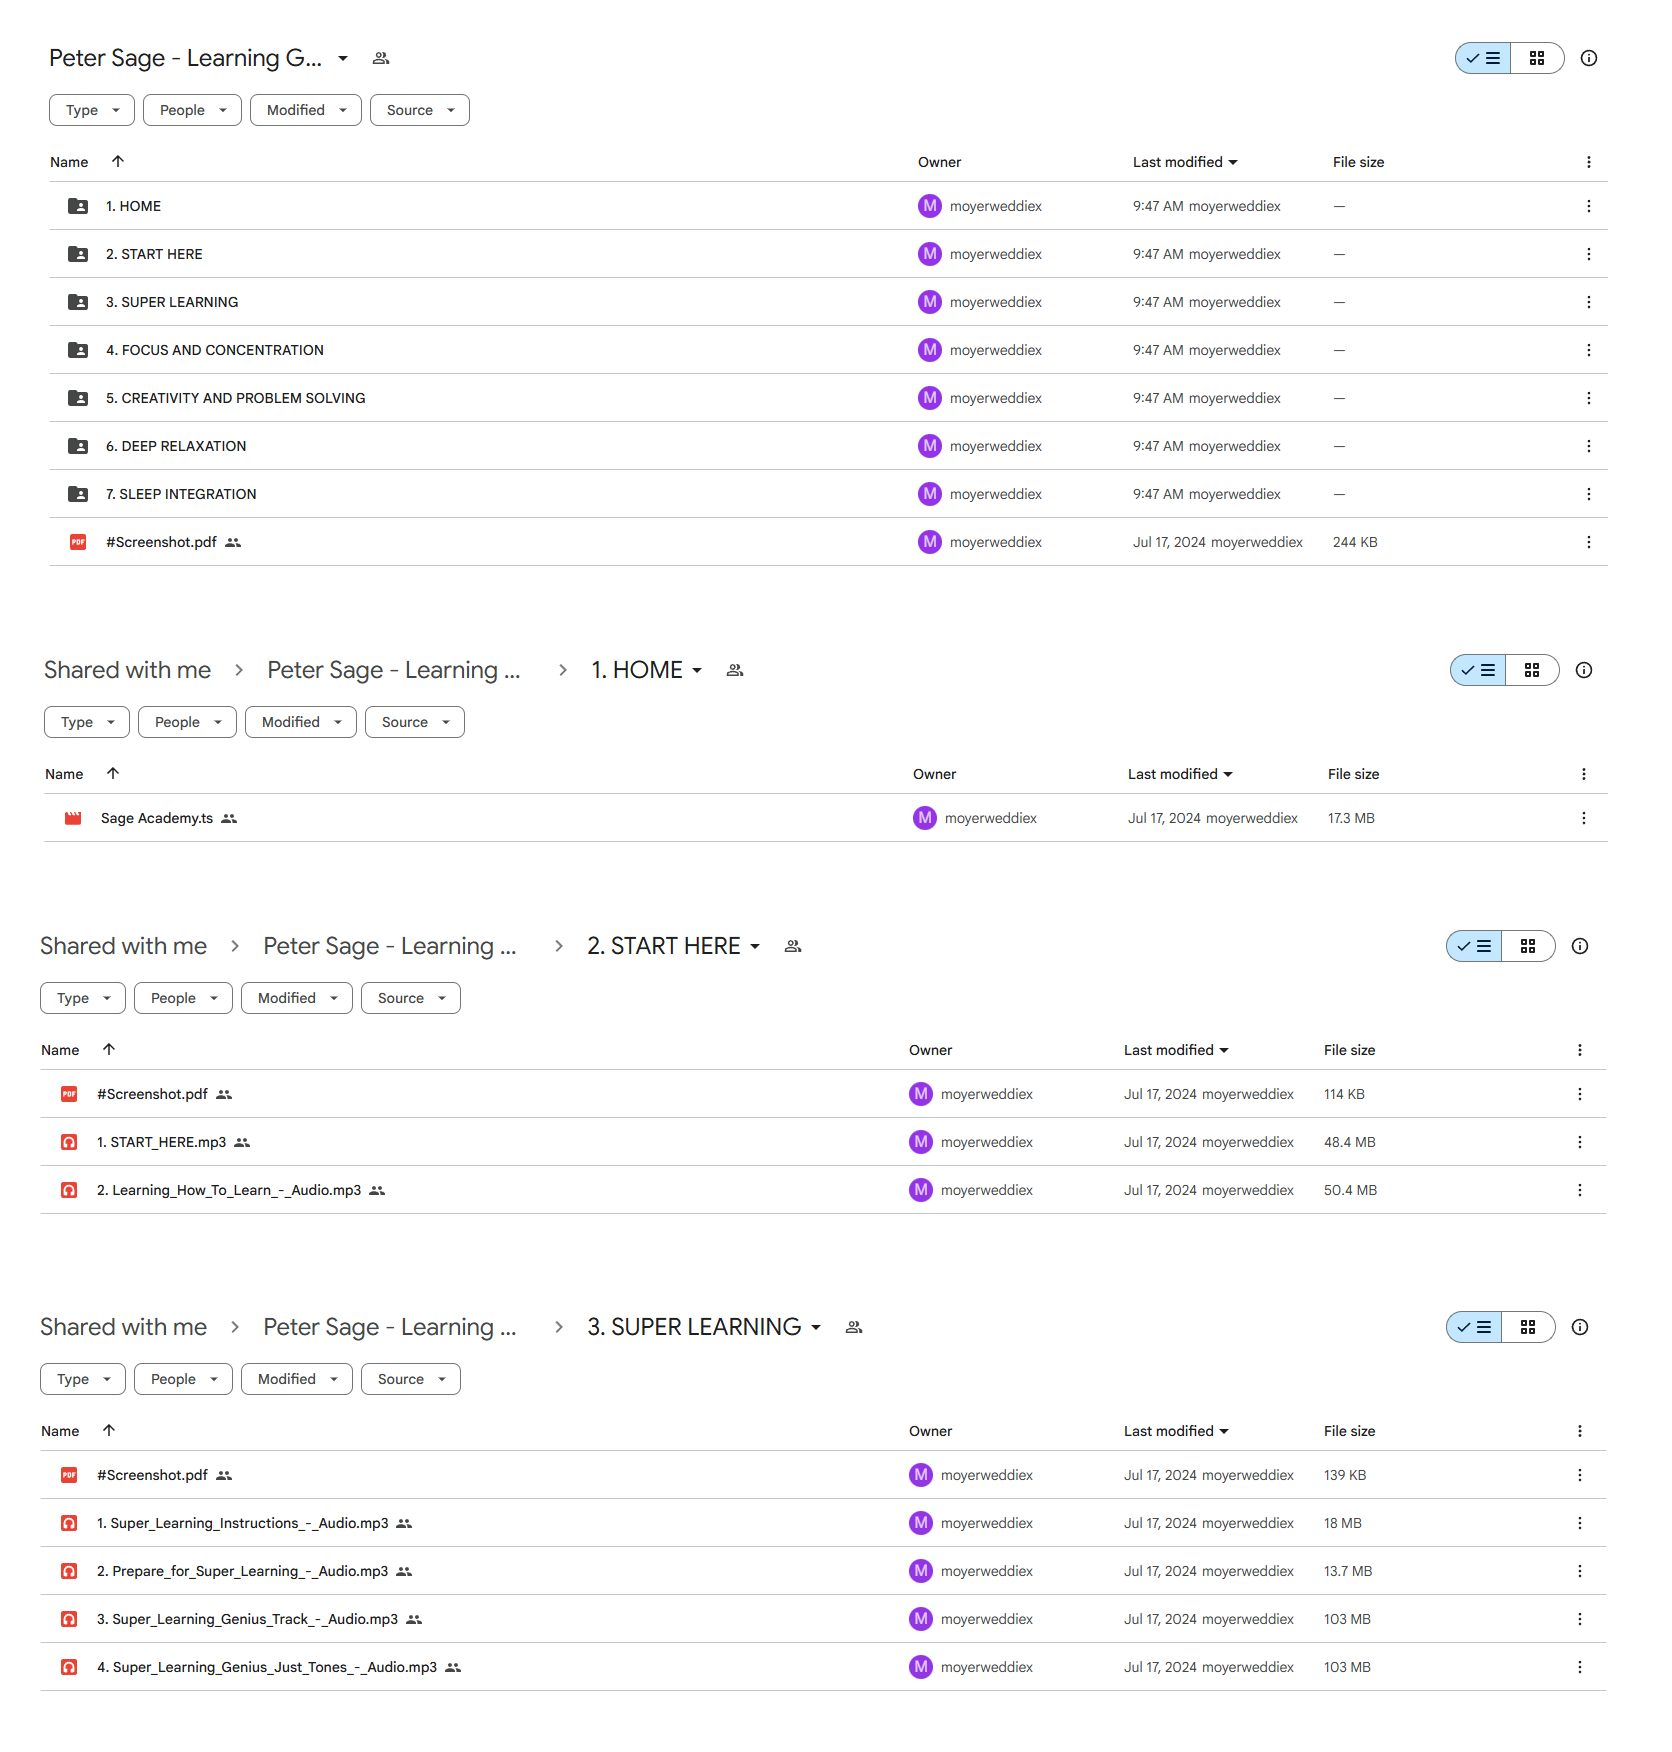This screenshot has height=1752, width=1672.
Task: Select list layout in 2. START HERE section
Action: (x=1474, y=946)
